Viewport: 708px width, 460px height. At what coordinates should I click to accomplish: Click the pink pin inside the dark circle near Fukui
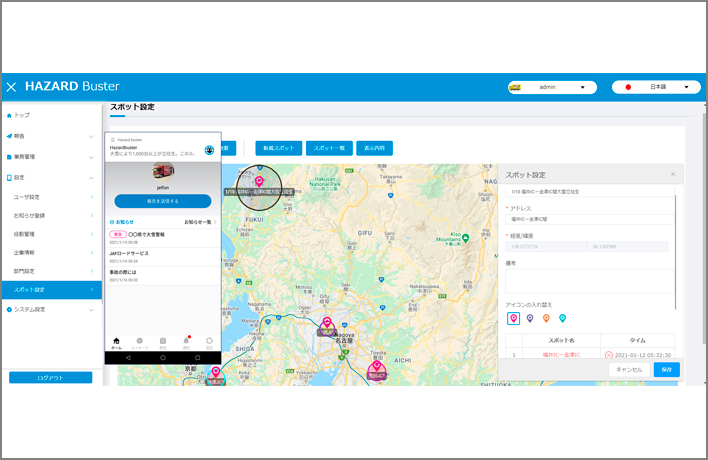coord(259,181)
